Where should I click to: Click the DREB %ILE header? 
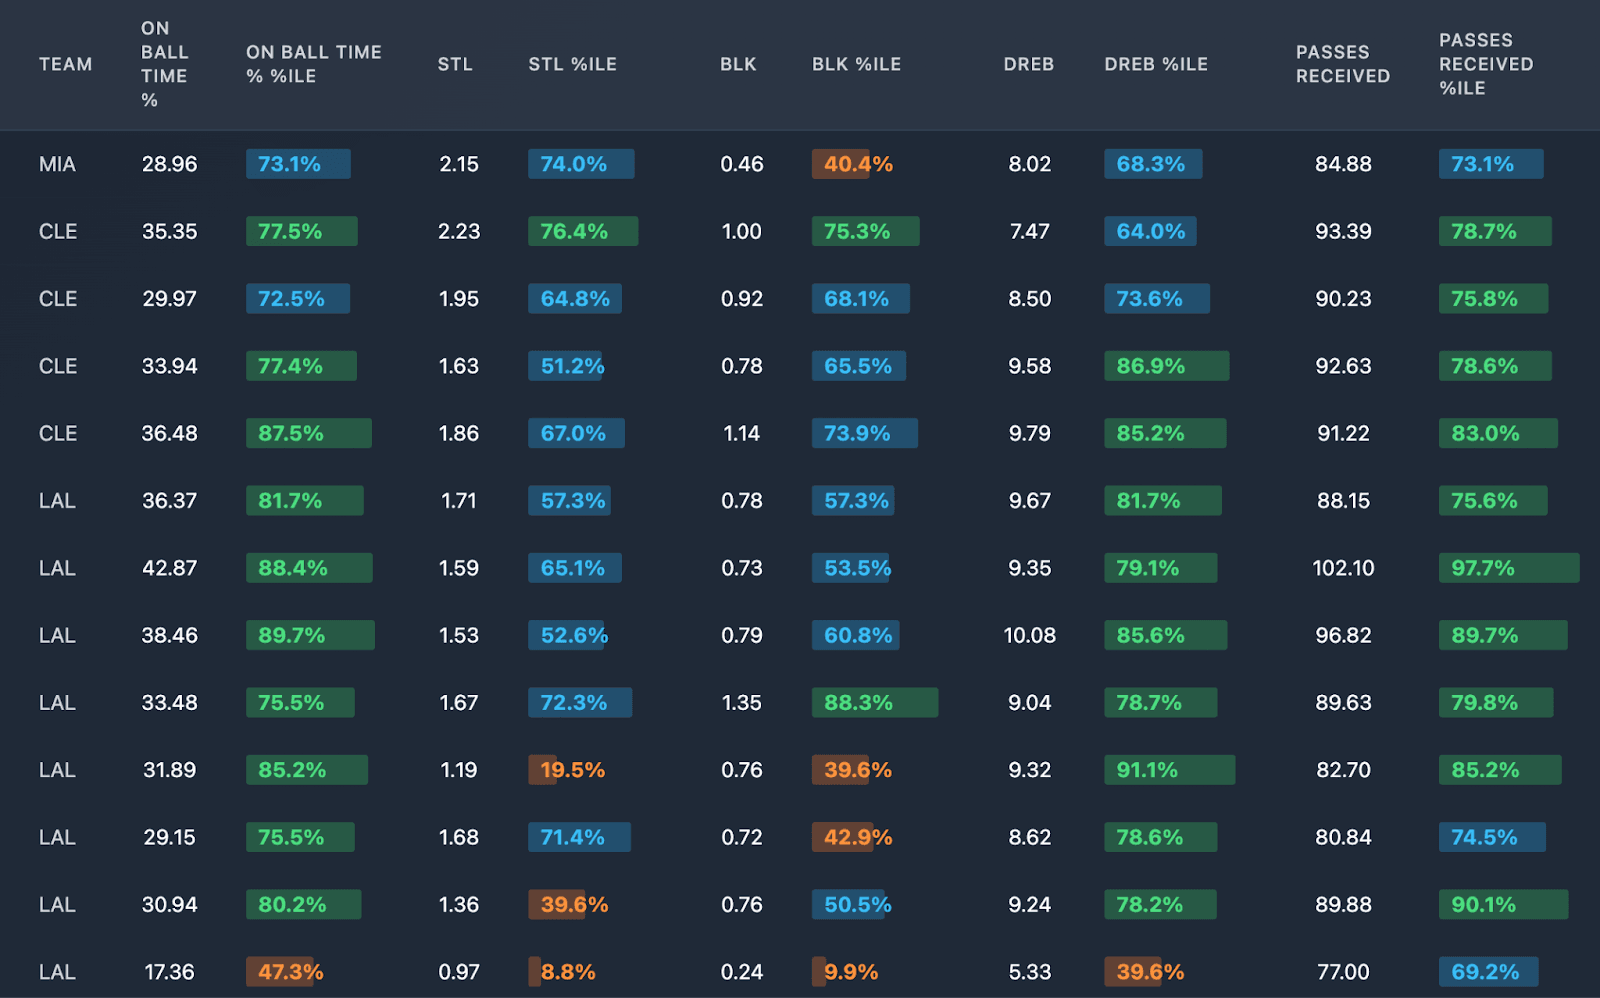point(1155,64)
